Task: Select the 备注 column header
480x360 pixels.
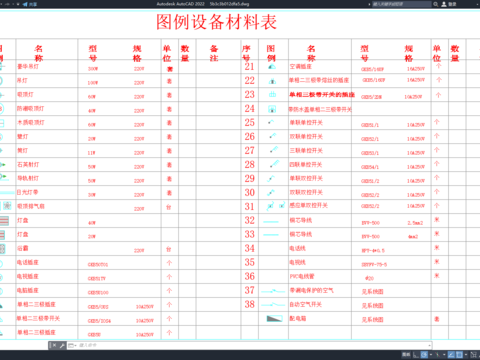Action: point(214,53)
